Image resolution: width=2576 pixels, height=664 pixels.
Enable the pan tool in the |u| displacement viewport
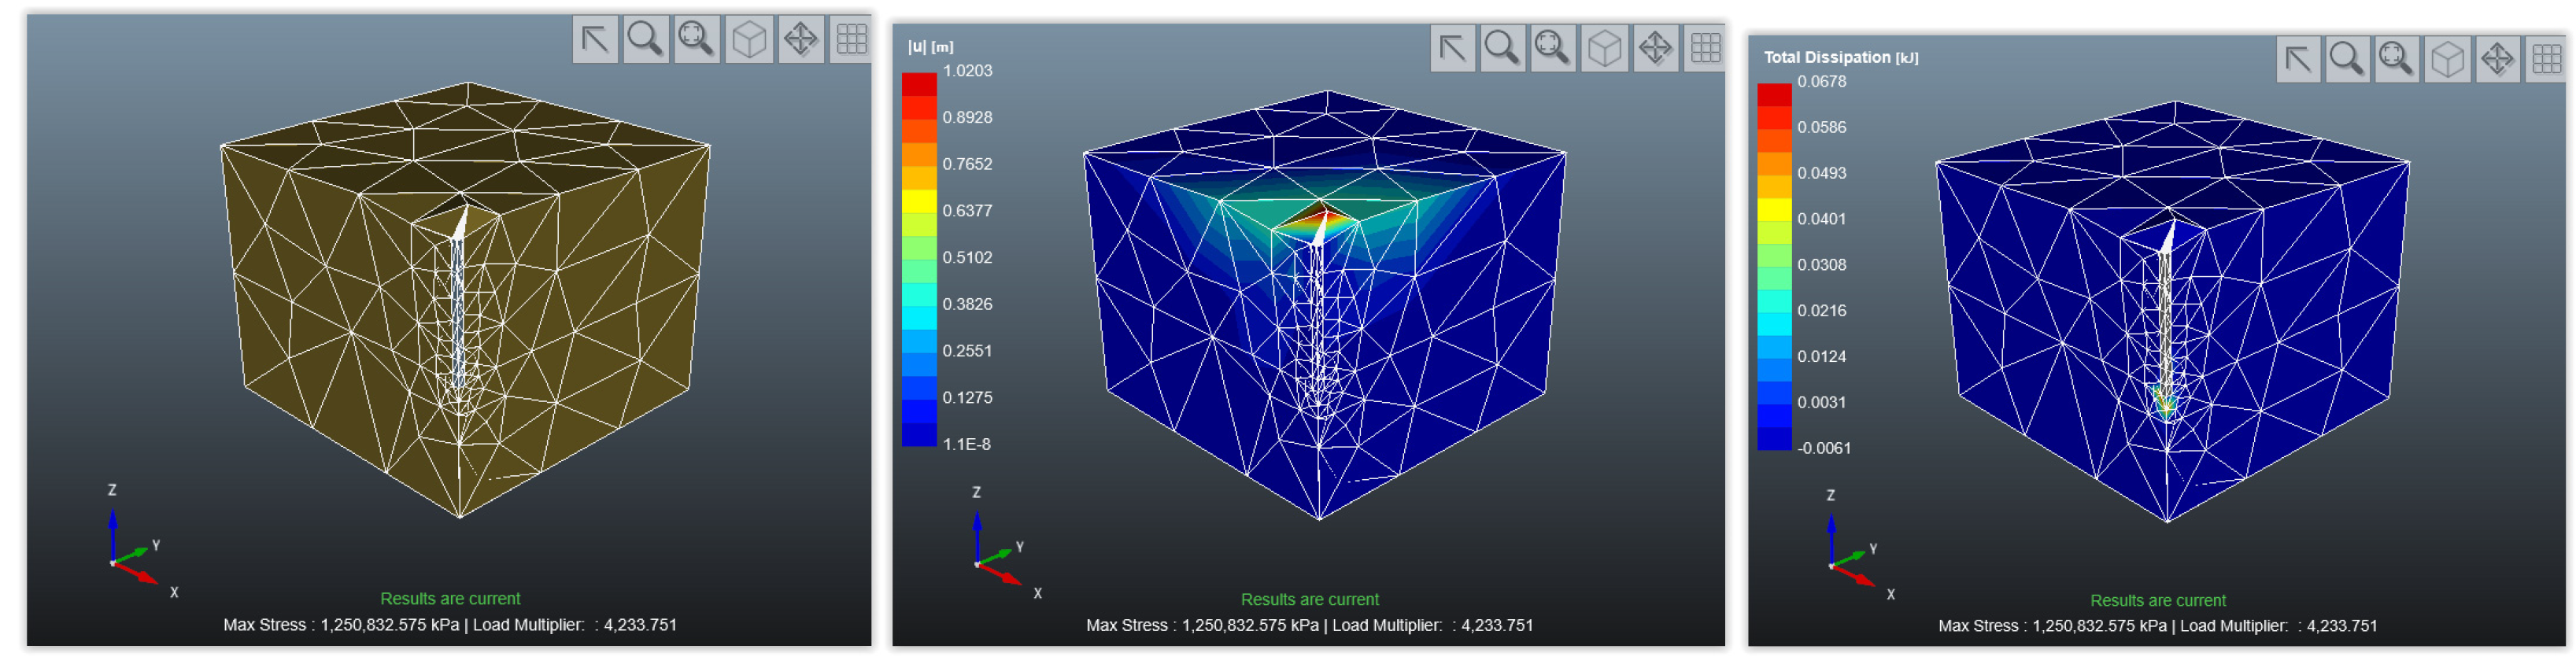(1655, 48)
